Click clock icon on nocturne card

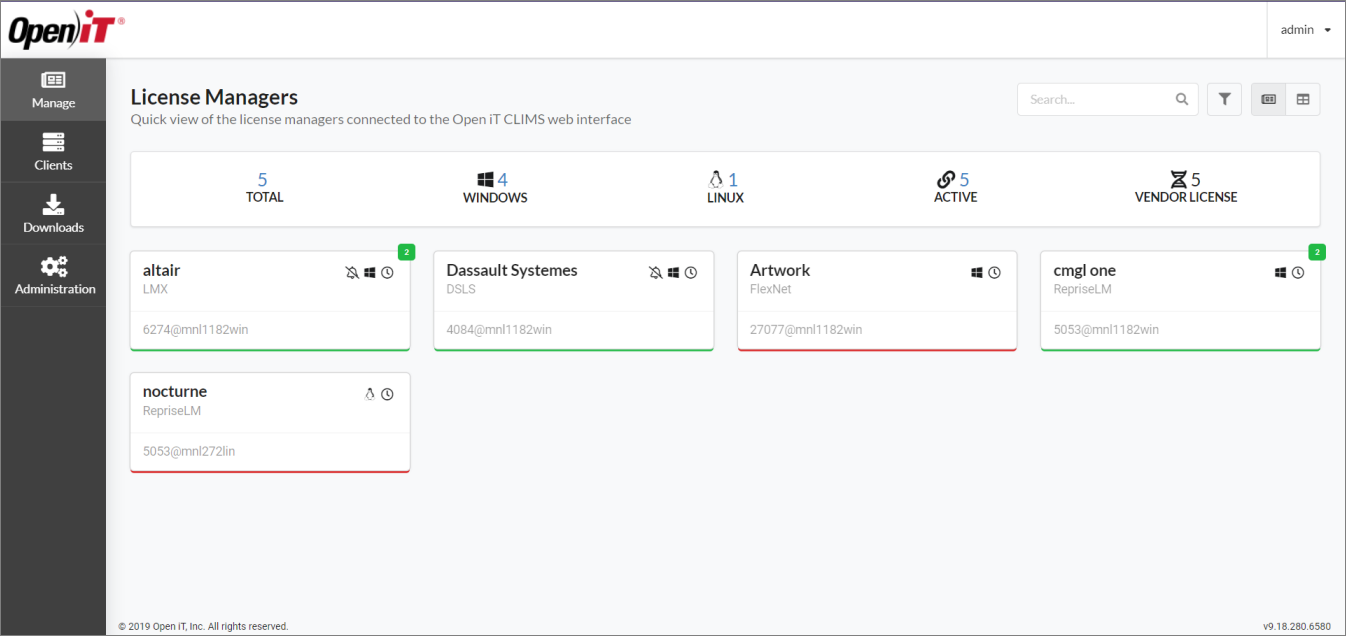(387, 394)
